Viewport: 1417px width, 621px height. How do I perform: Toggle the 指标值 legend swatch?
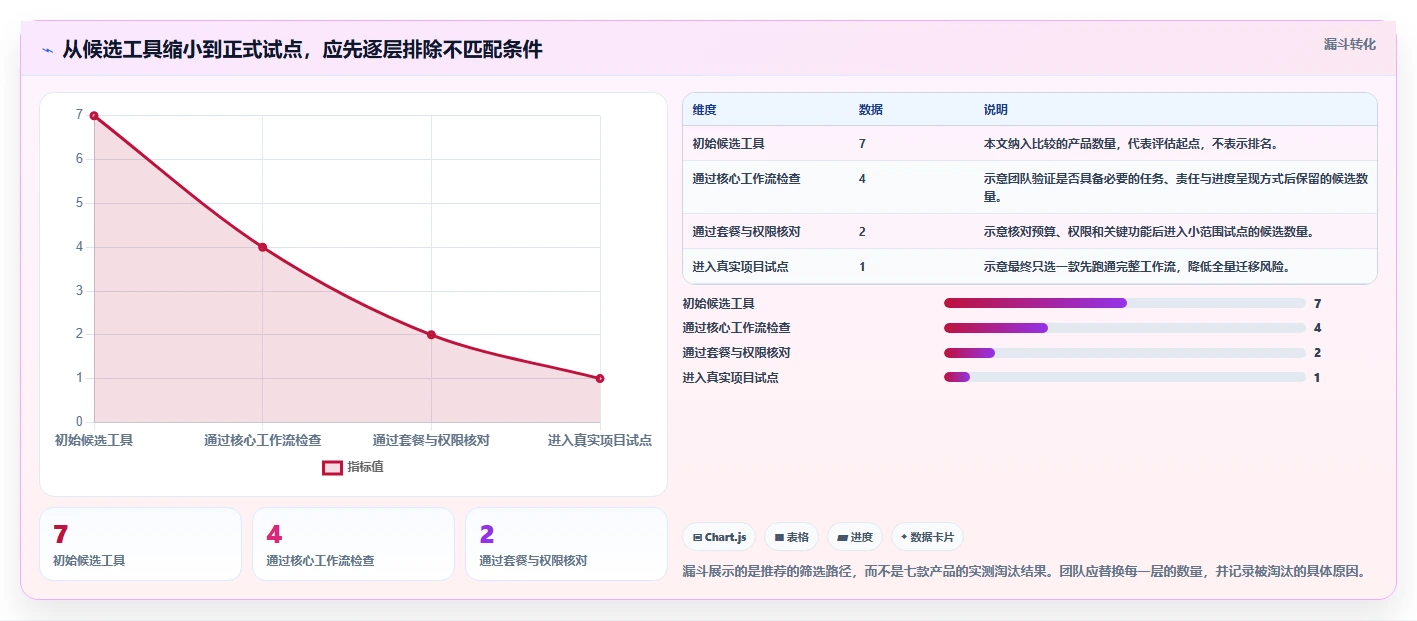tap(332, 467)
